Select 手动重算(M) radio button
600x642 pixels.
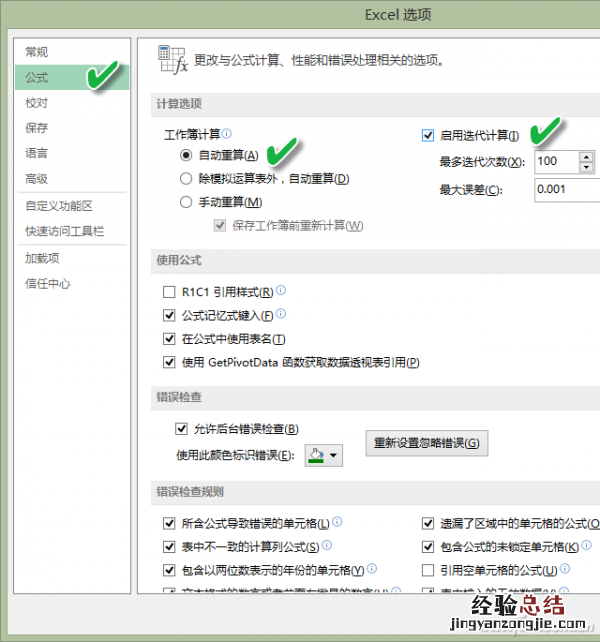click(186, 202)
